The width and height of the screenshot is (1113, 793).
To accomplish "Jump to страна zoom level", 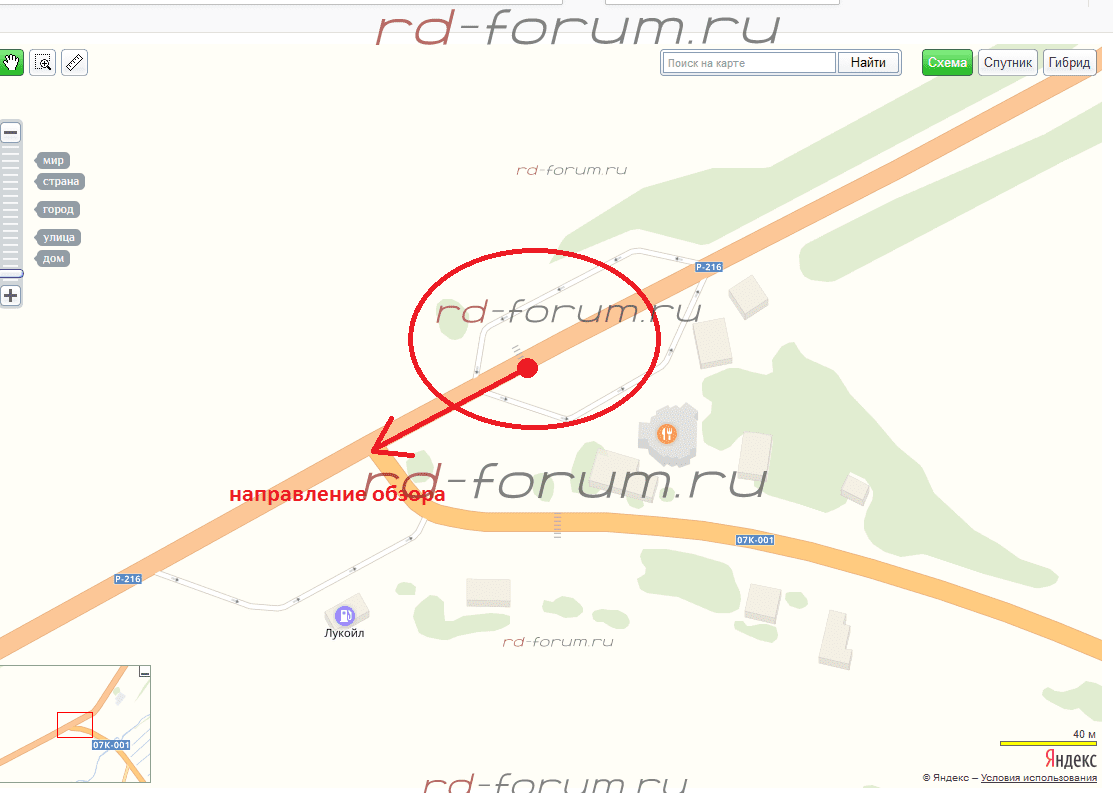I will 60,182.
